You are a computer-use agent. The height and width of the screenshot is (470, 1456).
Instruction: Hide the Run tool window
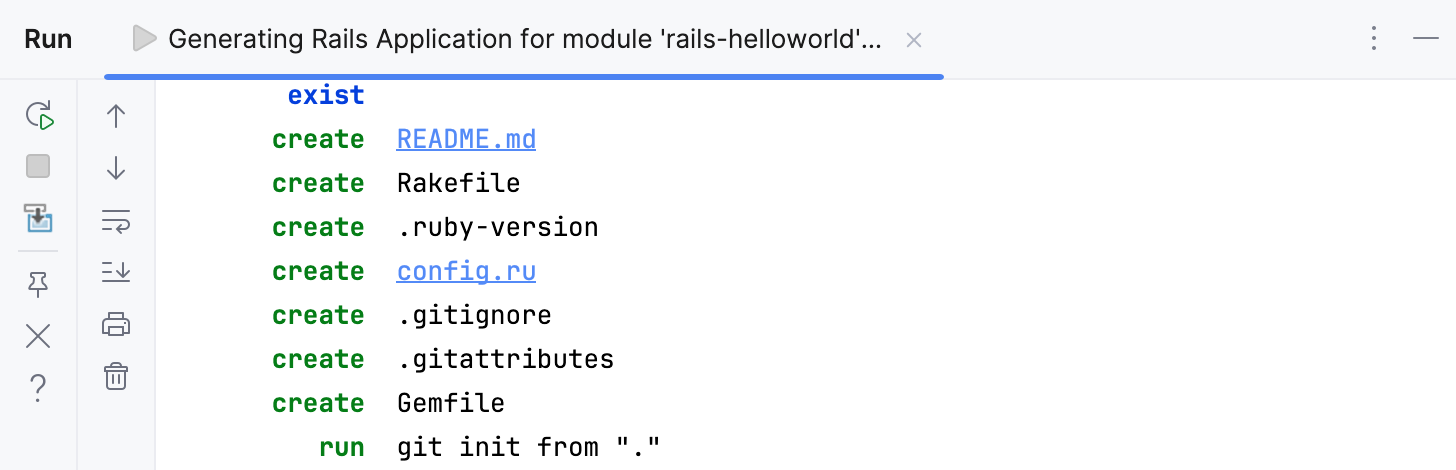1425,39
